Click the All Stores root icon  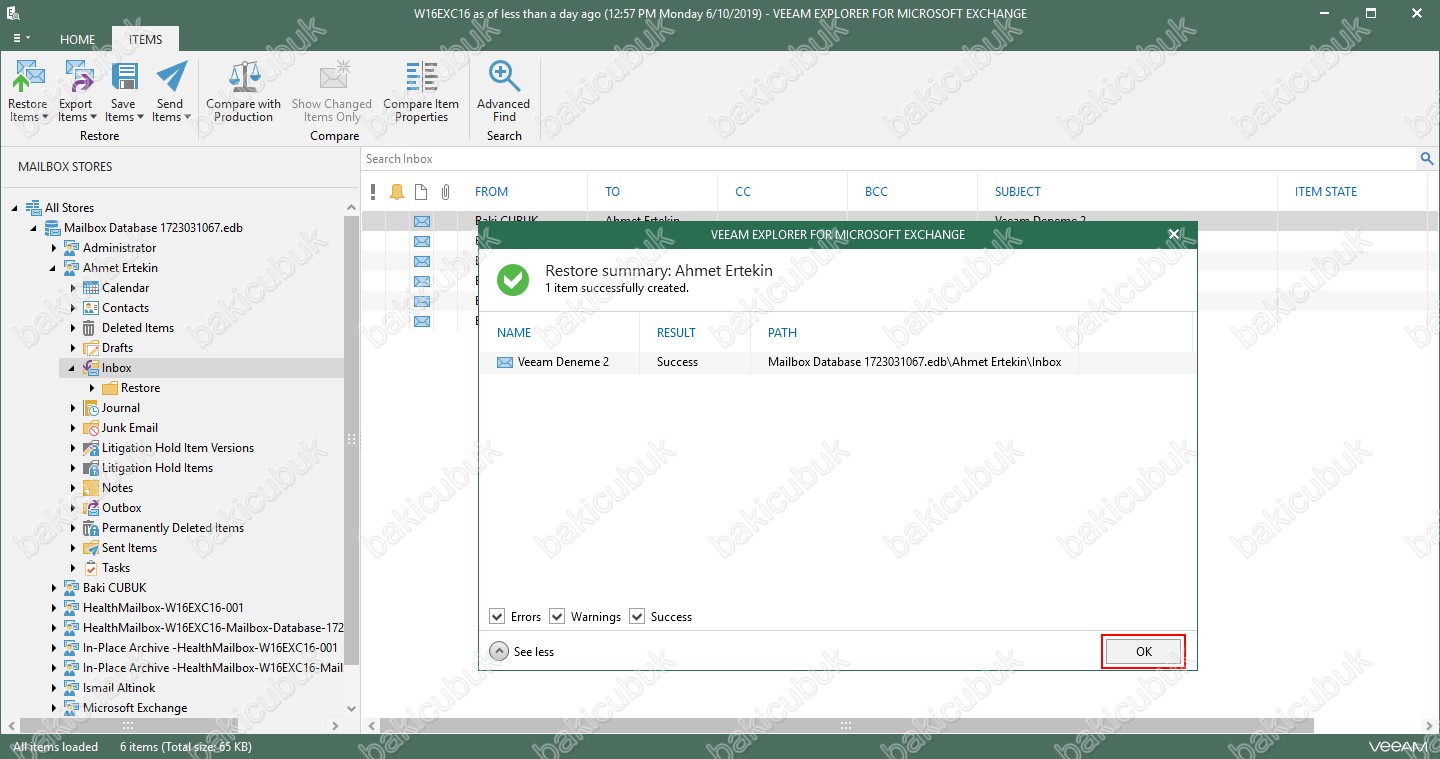coord(34,208)
